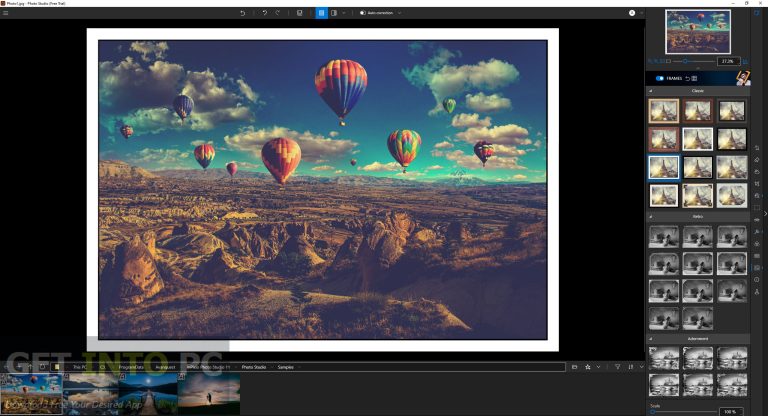
Task: Open the Samples folder in breadcrumb path
Action: pos(285,367)
